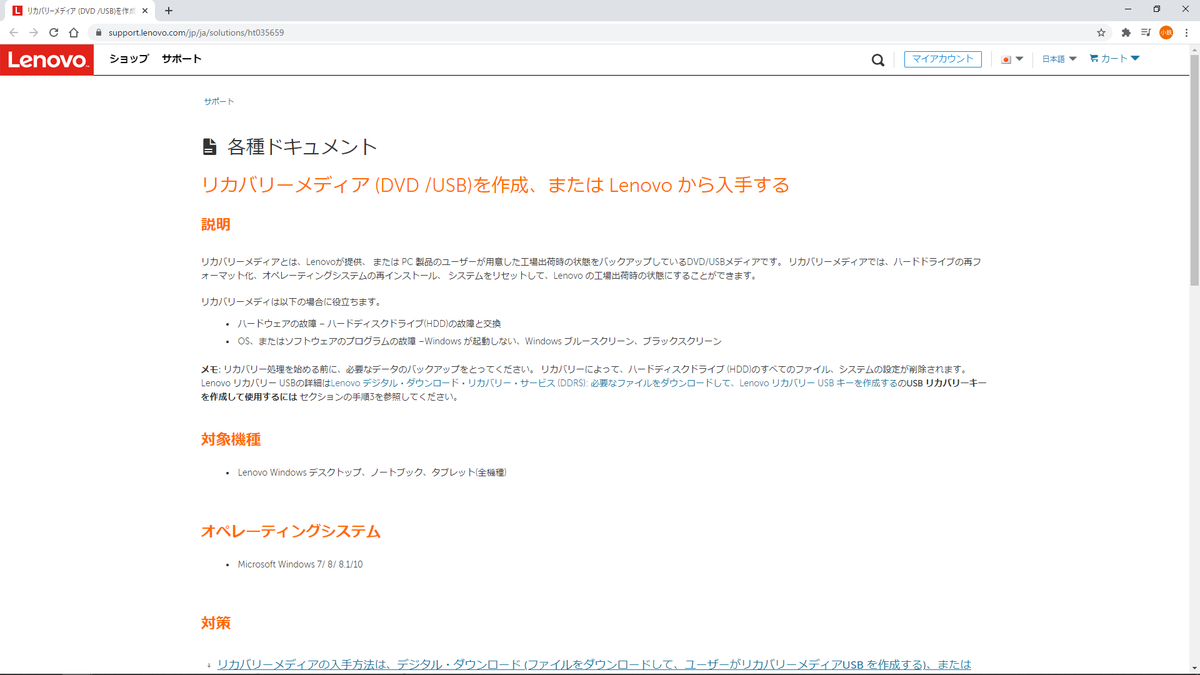Screen dimensions: 1200x675
Task: Open the site search magnifier icon
Action: 878,59
